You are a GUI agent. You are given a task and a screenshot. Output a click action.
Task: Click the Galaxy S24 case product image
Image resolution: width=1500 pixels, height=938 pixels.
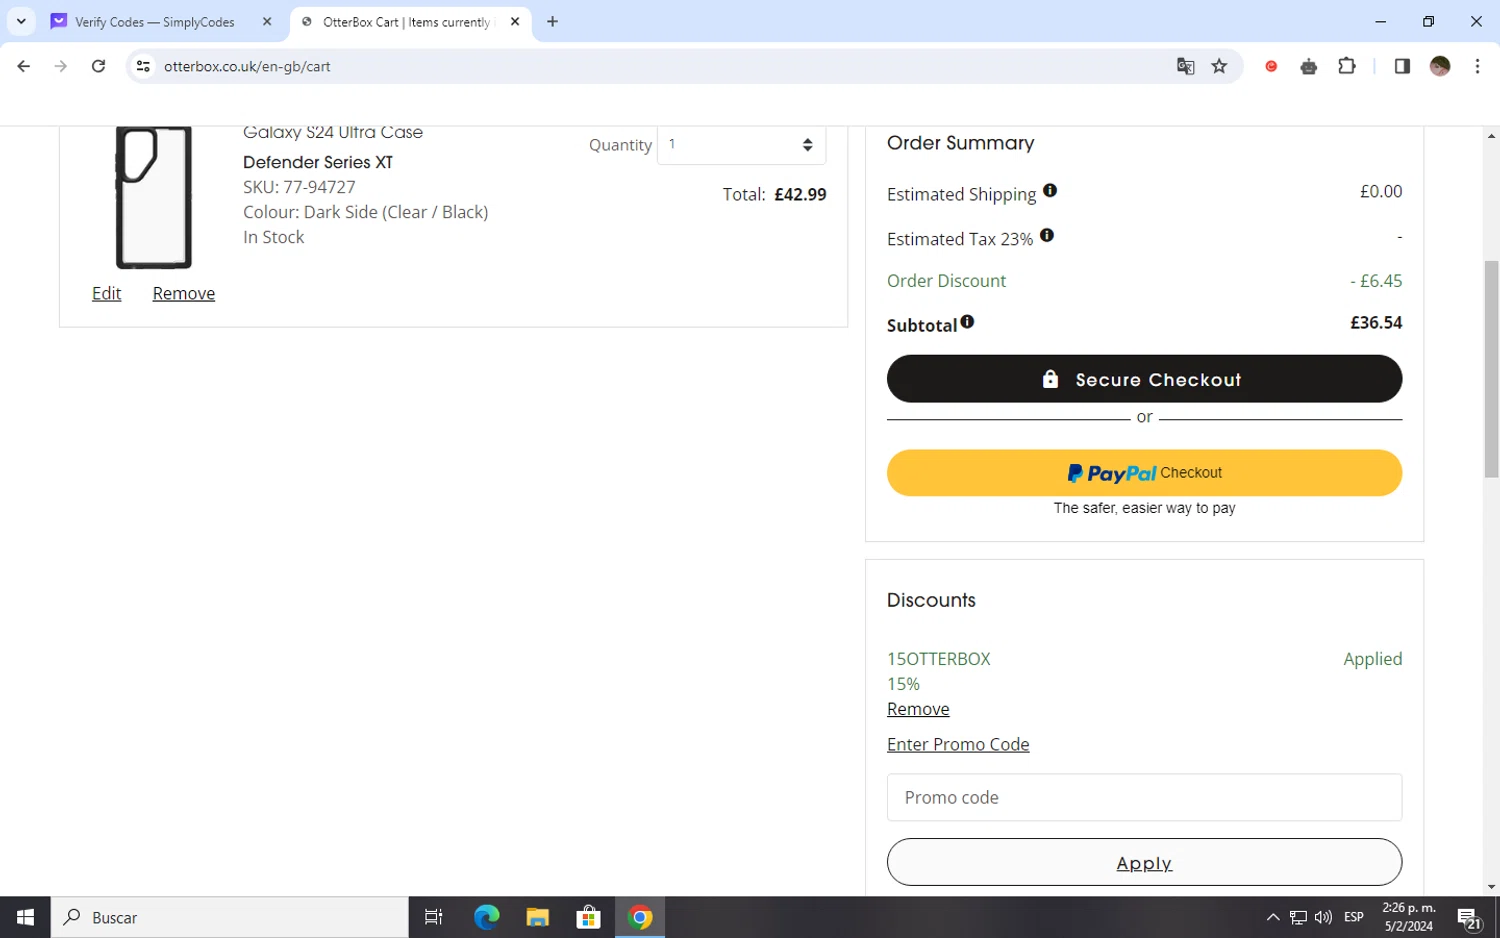click(x=153, y=197)
